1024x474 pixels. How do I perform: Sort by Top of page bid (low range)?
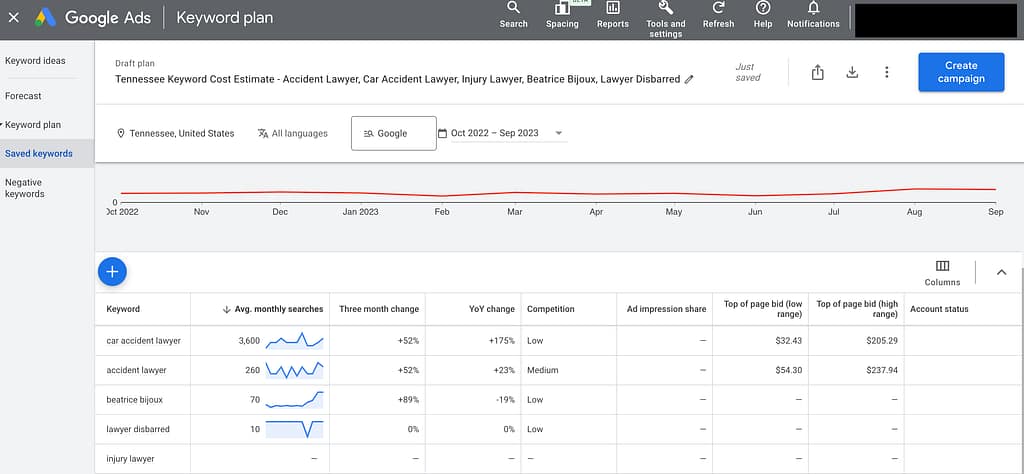pyautogui.click(x=763, y=309)
